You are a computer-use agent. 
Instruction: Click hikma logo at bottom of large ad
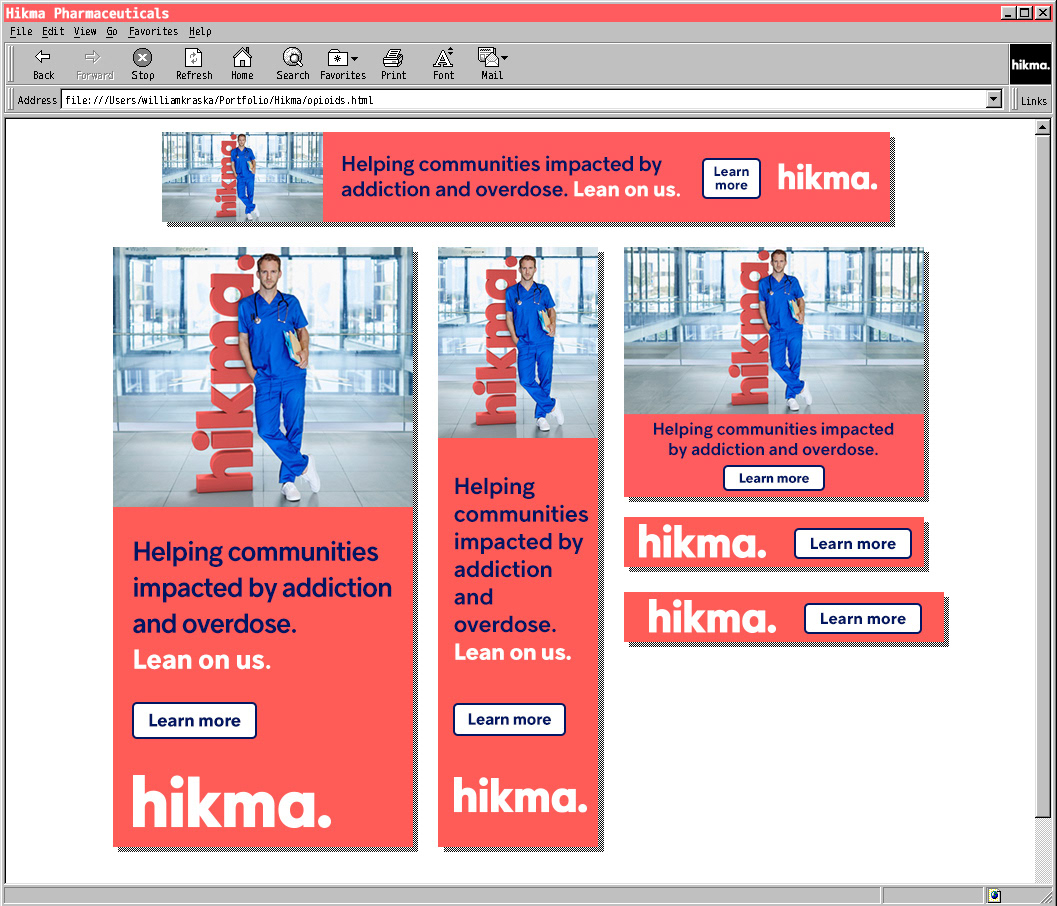click(x=232, y=801)
